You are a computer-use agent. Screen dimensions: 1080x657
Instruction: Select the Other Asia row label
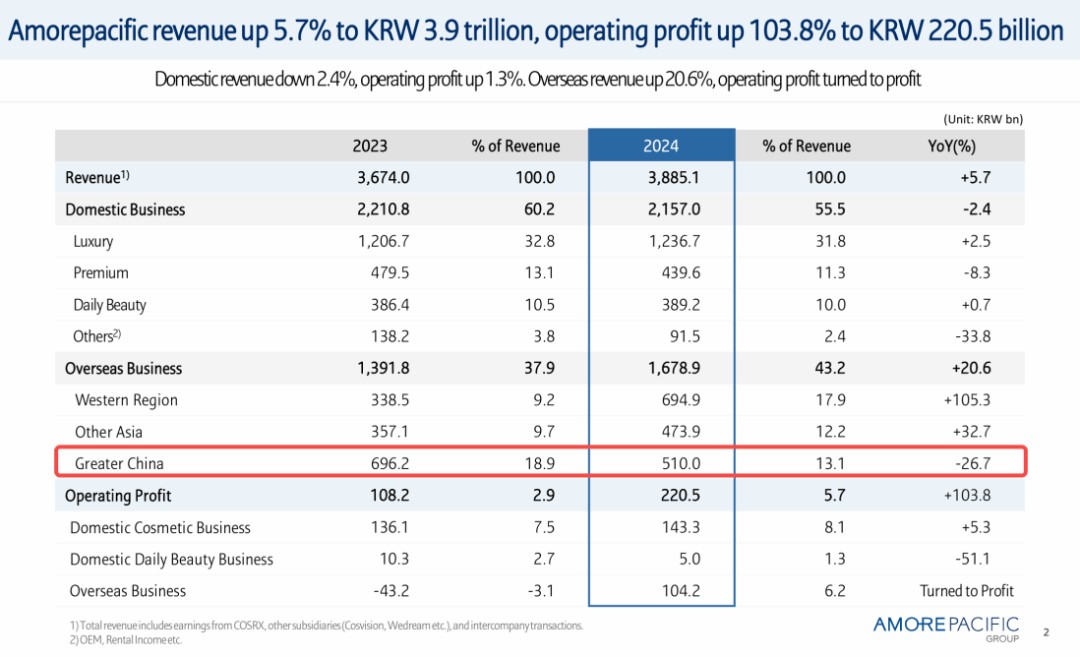[x=109, y=432]
